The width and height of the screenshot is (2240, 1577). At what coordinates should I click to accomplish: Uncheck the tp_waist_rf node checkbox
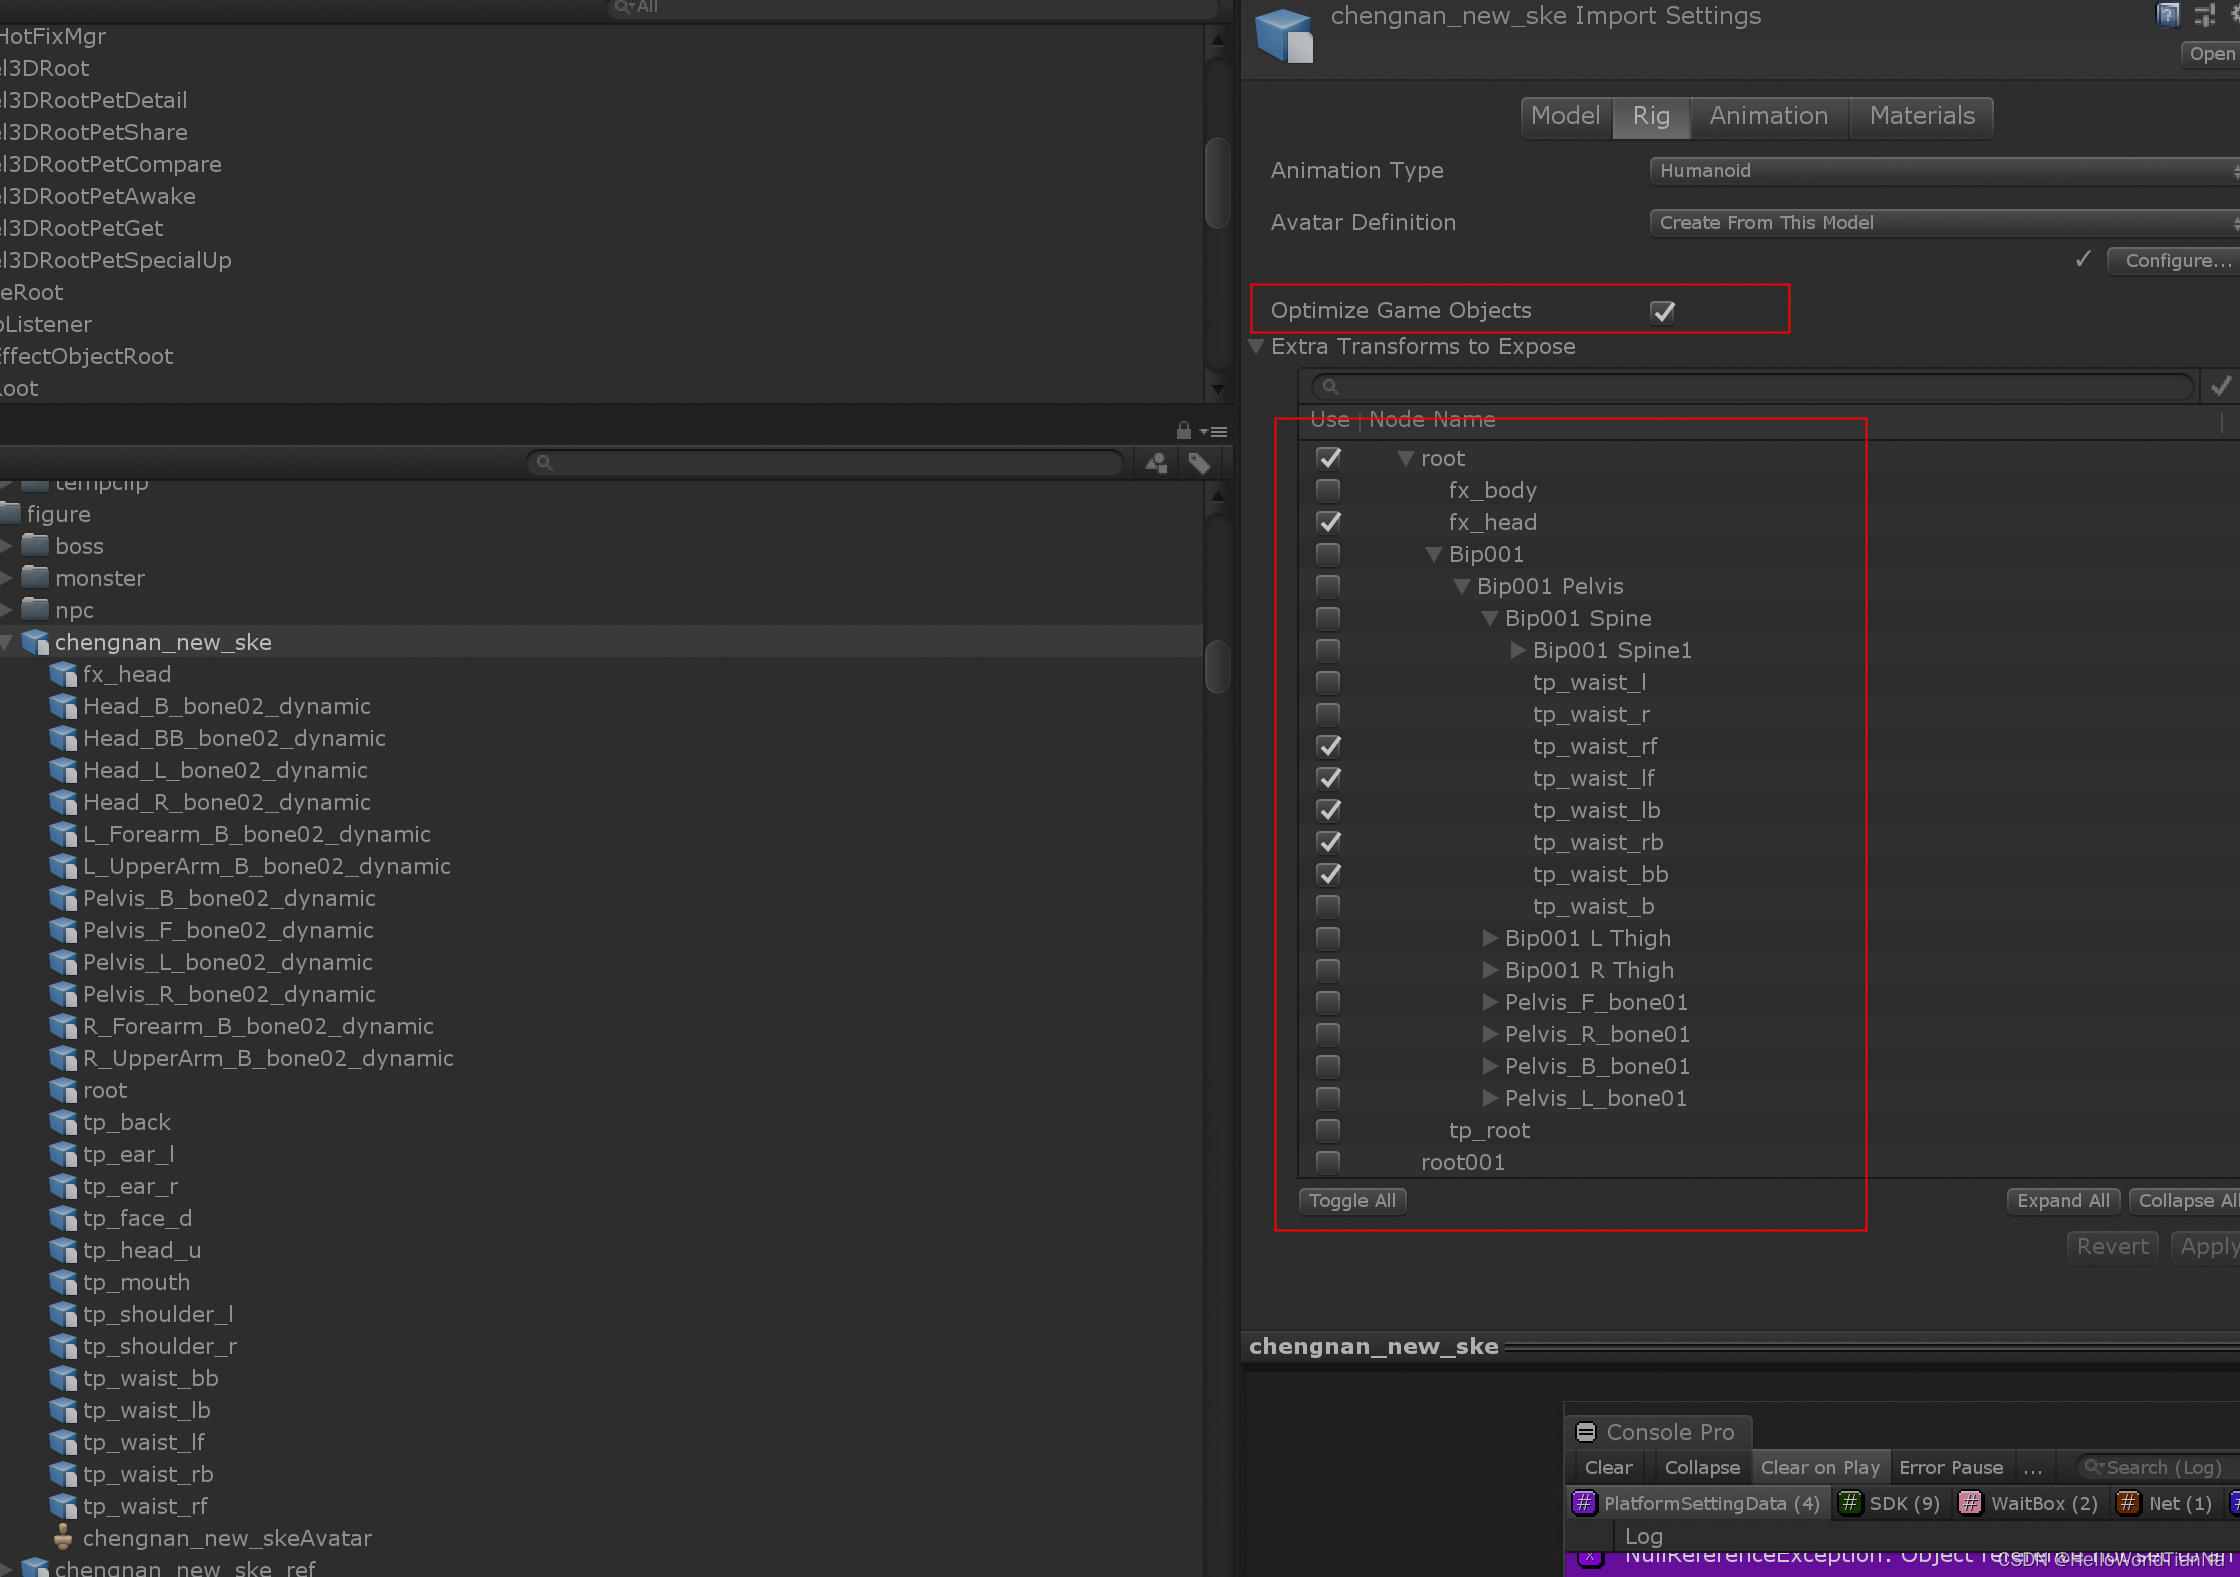click(x=1328, y=746)
